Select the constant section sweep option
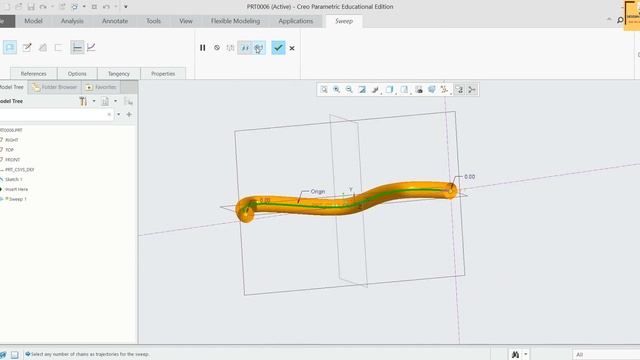 coord(77,47)
